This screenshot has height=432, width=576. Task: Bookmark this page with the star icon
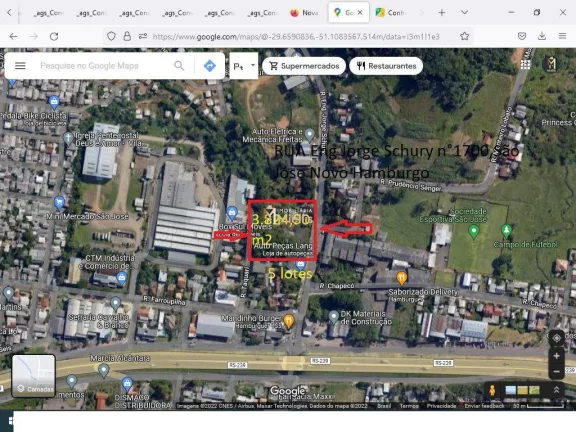464,36
